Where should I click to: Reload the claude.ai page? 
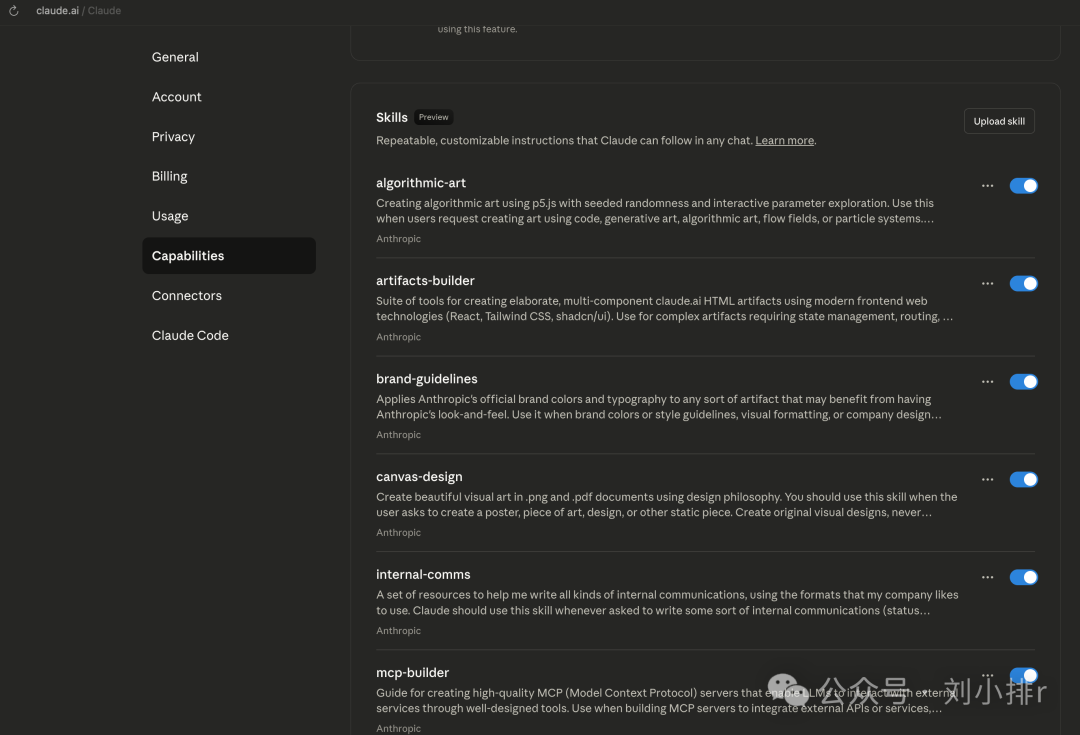[14, 11]
